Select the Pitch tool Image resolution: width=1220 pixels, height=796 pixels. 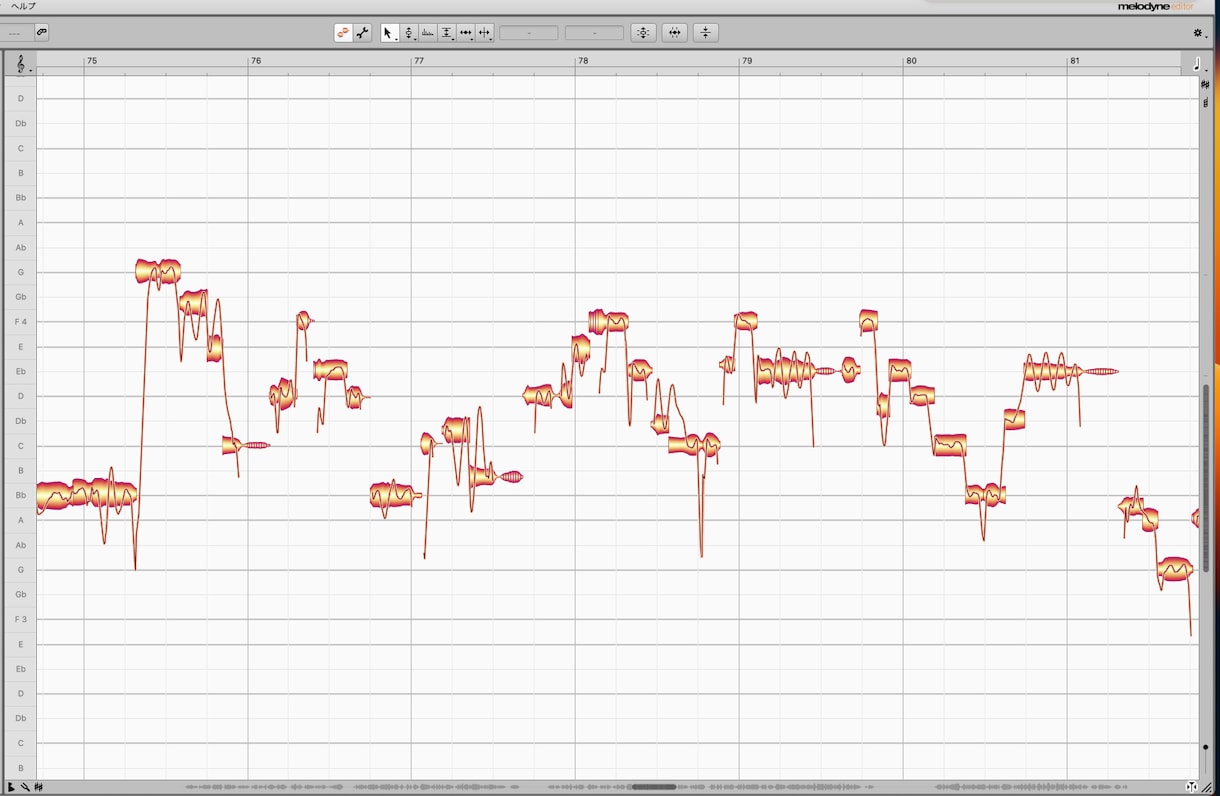pos(408,33)
